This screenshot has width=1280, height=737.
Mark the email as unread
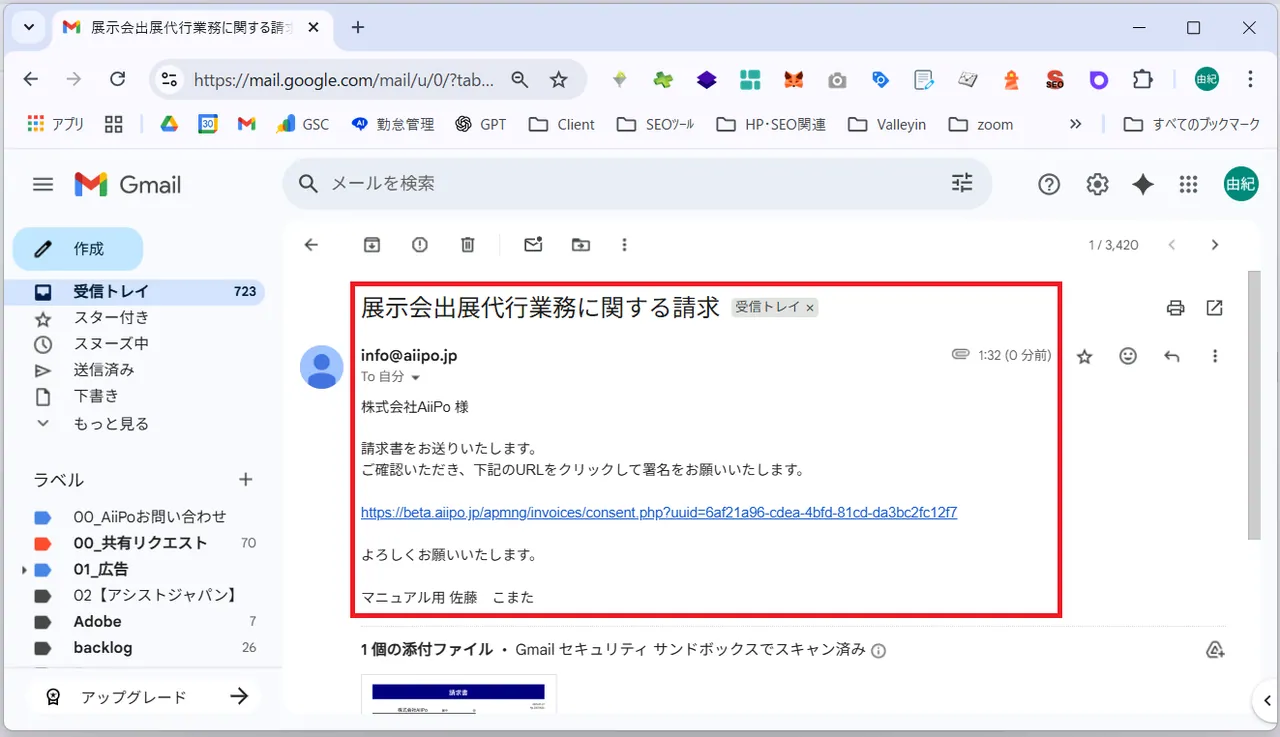533,245
